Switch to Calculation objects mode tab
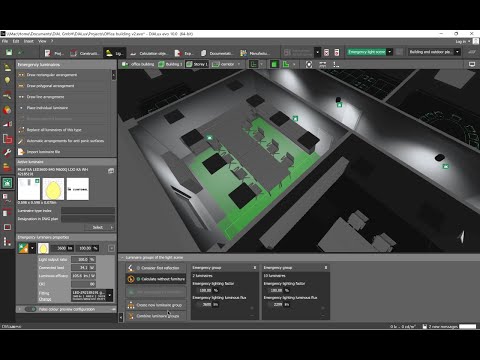Image resolution: width=480 pixels, height=360 pixels. pos(149,53)
